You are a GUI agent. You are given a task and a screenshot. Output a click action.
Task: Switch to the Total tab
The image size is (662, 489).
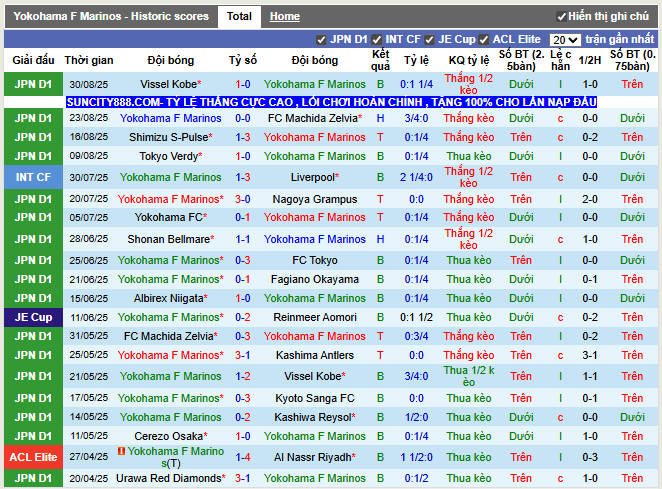tap(239, 16)
